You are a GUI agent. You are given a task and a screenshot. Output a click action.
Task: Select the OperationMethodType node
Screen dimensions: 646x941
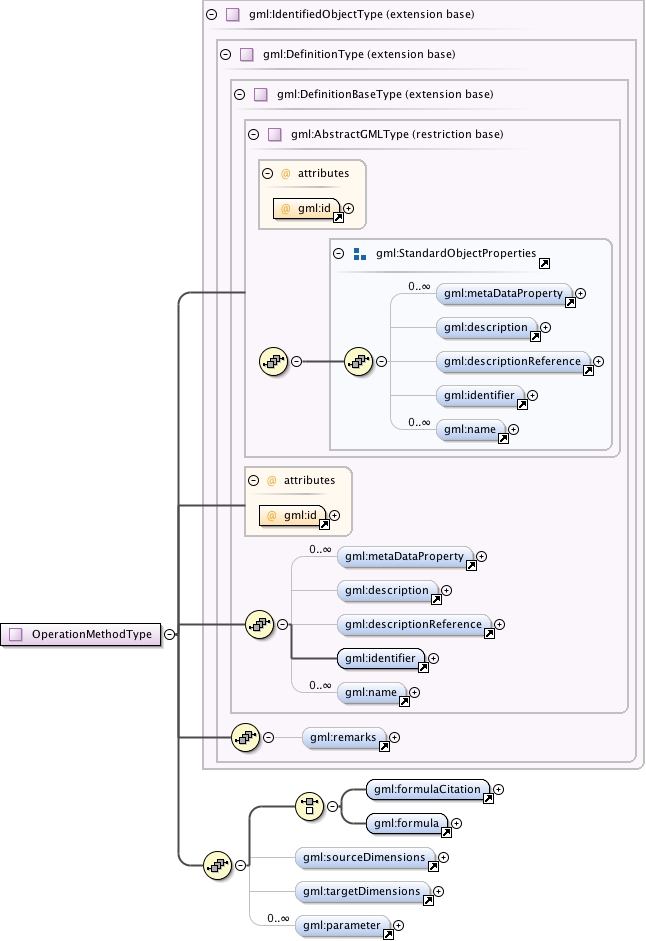[x=80, y=634]
